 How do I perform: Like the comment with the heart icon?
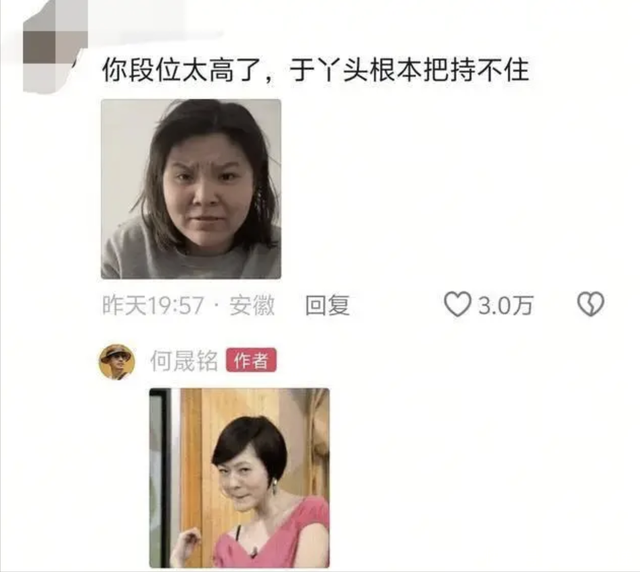click(x=457, y=304)
